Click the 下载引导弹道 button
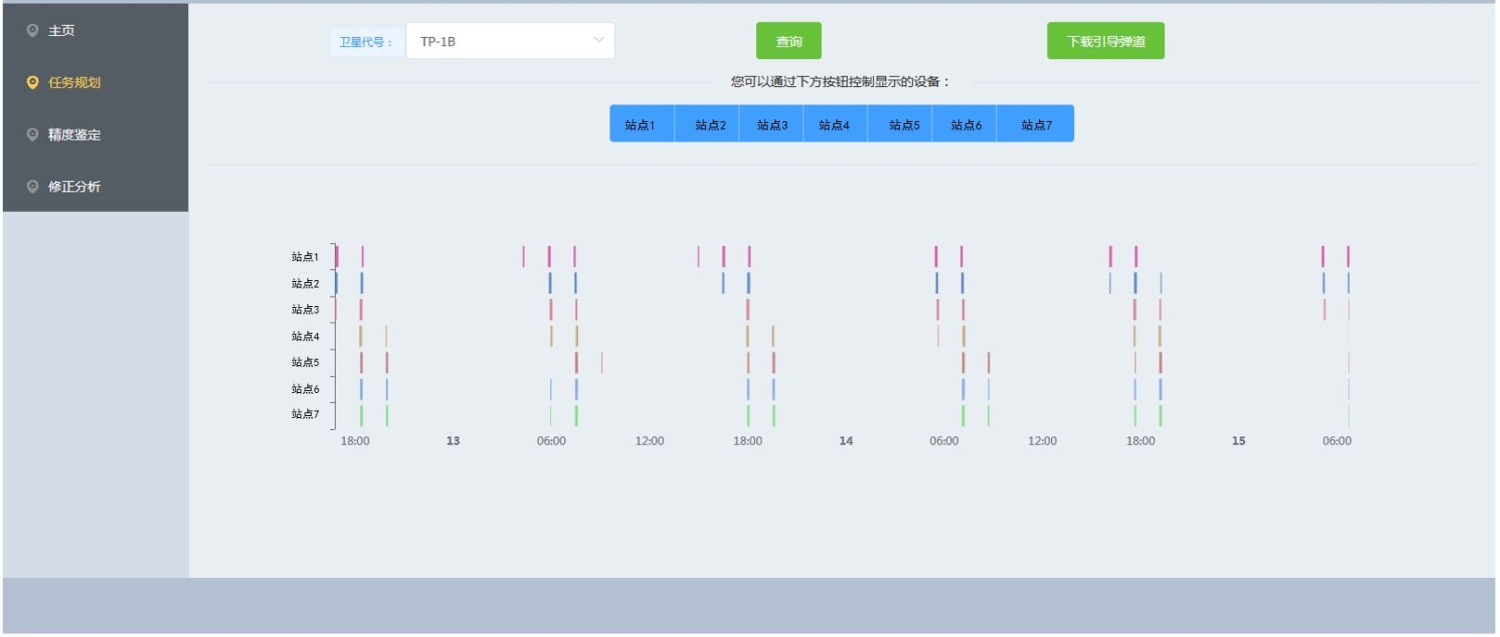 [1105, 42]
